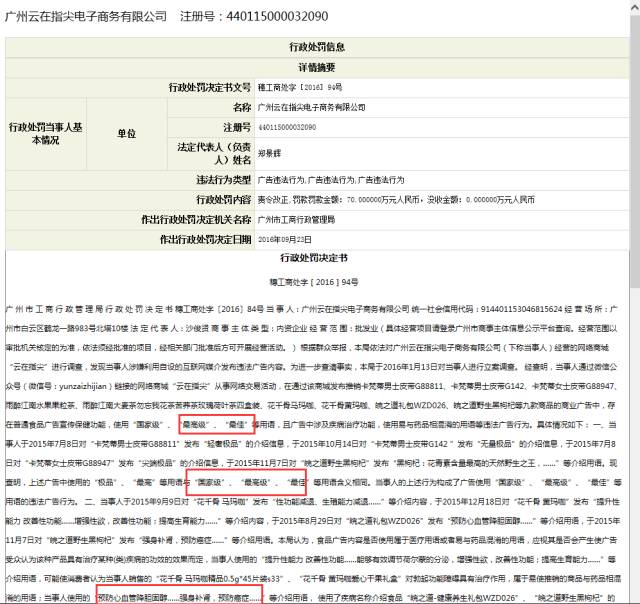Click the 单位 cell
The height and width of the screenshot is (604, 640).
pyautogui.click(x=127, y=134)
